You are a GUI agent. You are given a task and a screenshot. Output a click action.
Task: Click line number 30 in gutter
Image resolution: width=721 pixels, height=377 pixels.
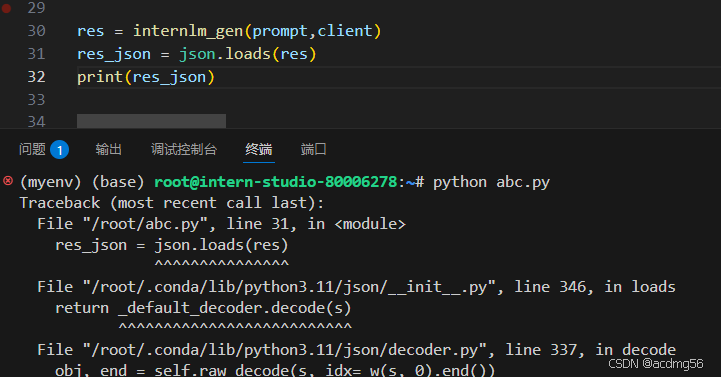pos(36,31)
